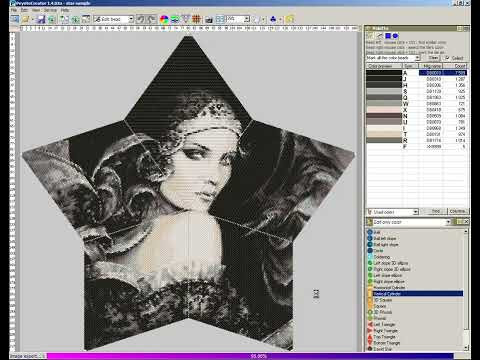This screenshot has height=360, width=480.
Task: Click the icon right of the color wheel
Action: click(175, 19)
